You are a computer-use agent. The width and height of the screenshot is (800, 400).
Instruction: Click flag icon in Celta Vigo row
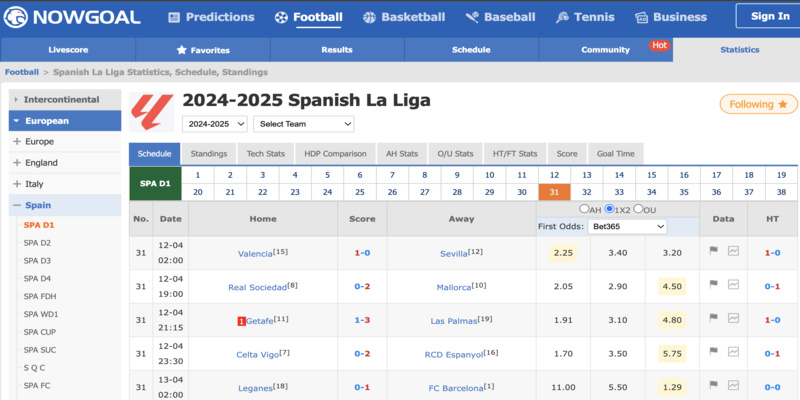[x=714, y=353]
